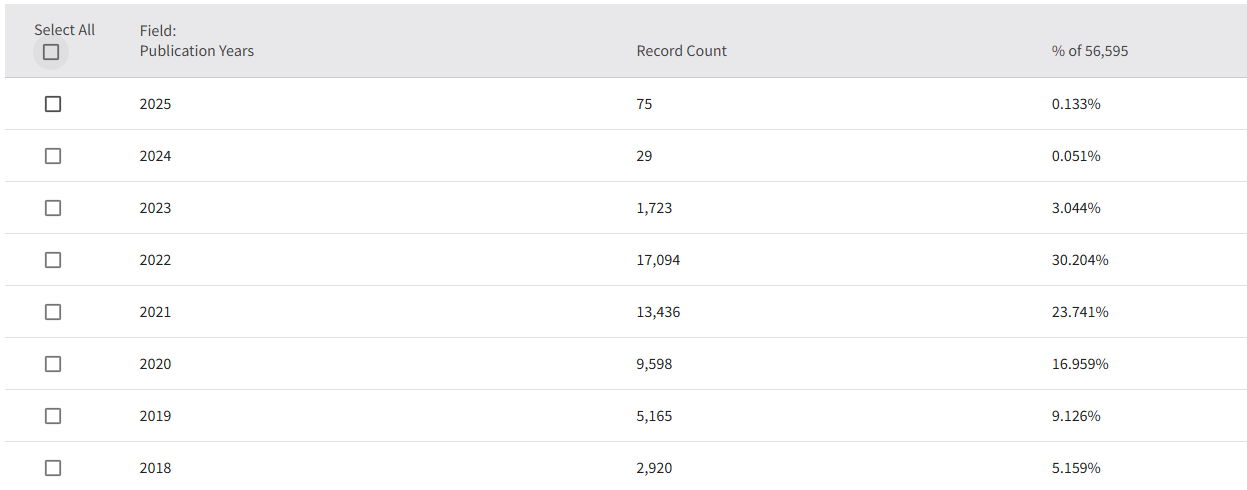Click the Record Count column header
Screen dimensions: 1247x490
pyautogui.click(x=681, y=51)
